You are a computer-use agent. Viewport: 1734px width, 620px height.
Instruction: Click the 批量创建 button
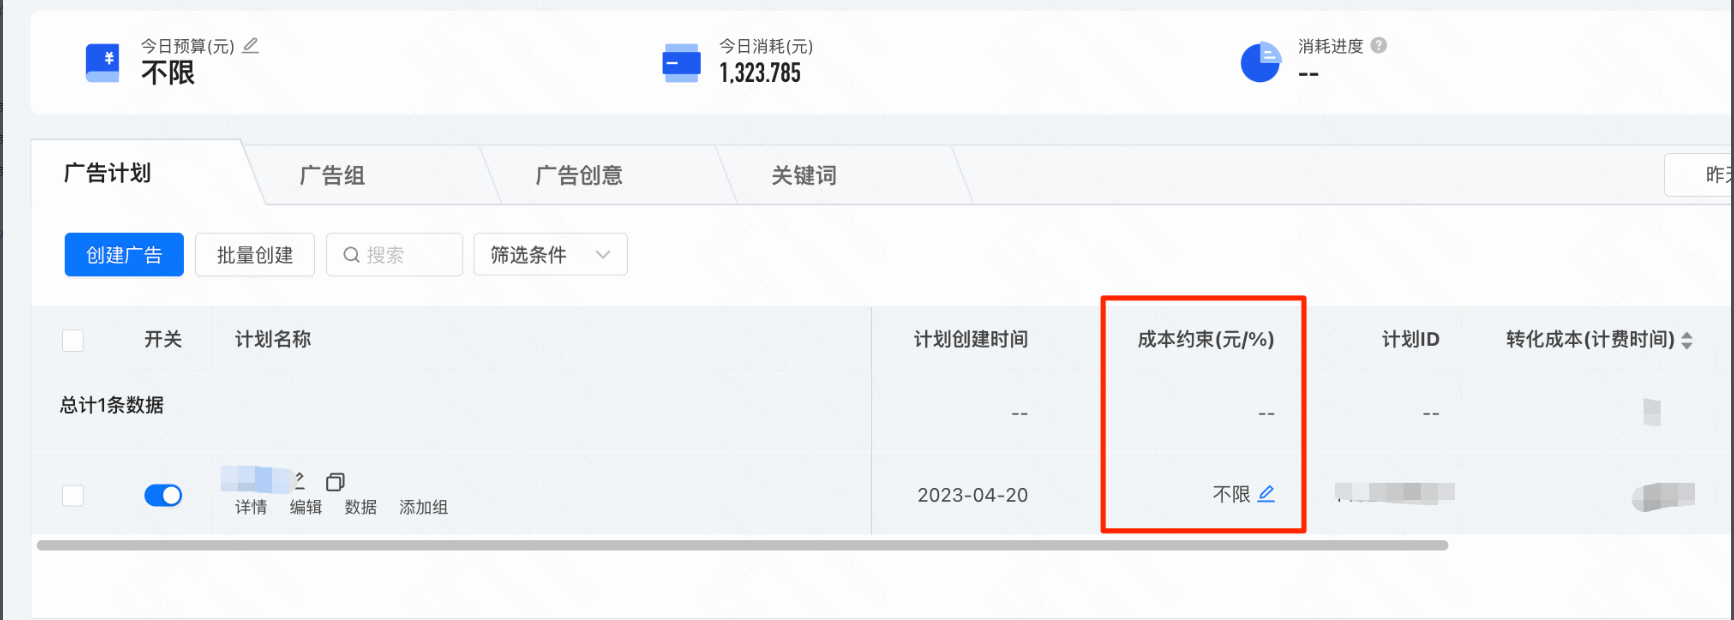(x=254, y=254)
